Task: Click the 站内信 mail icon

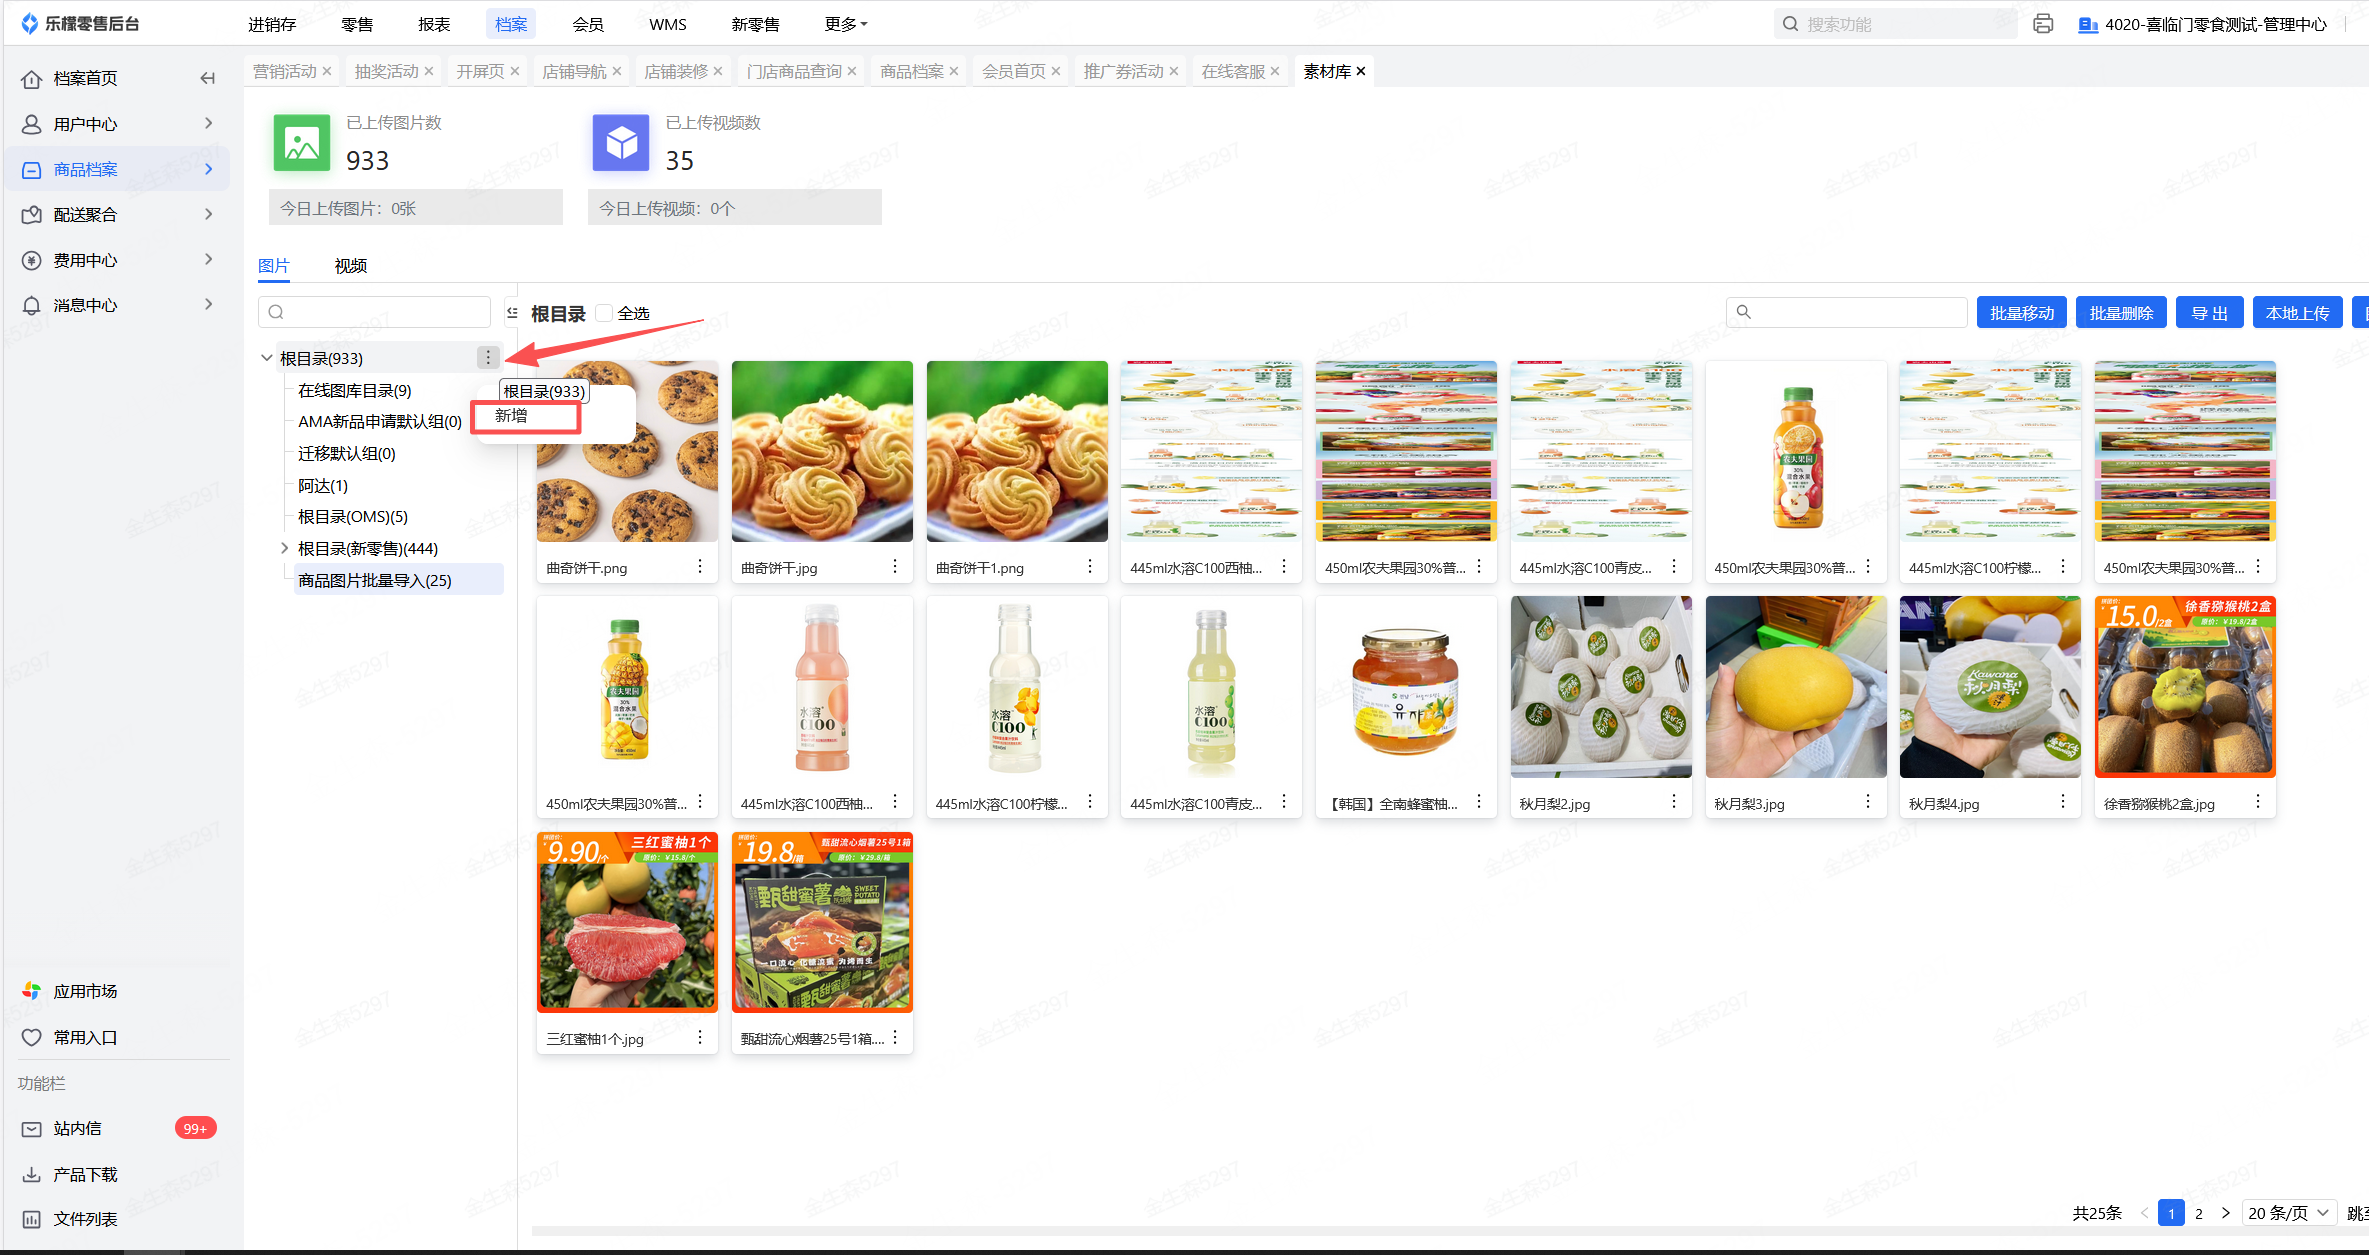Action: pos(32,1129)
